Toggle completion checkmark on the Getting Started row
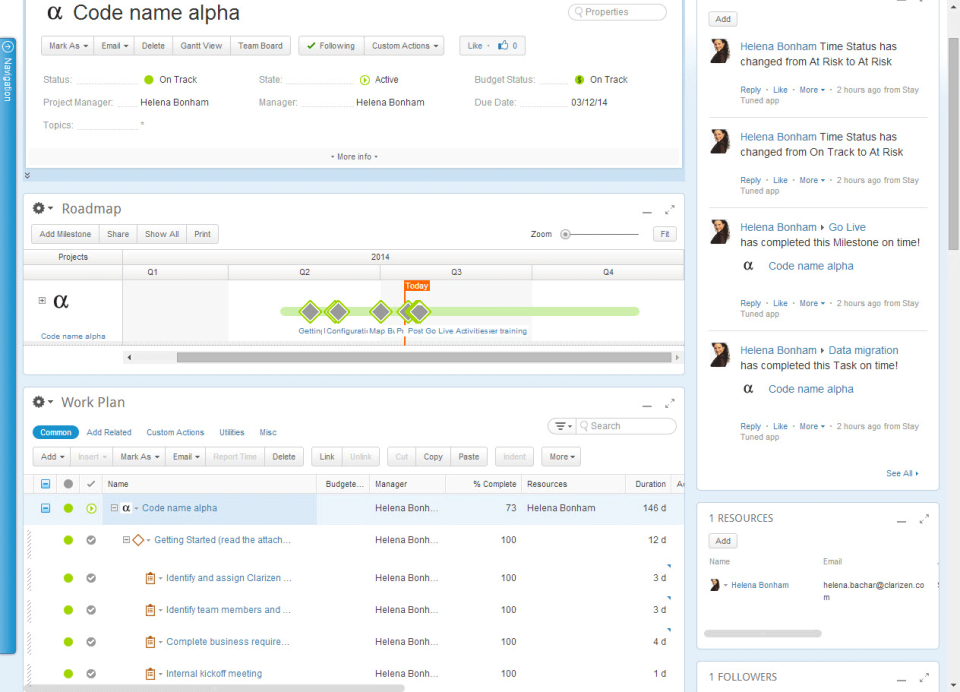 pyautogui.click(x=92, y=540)
